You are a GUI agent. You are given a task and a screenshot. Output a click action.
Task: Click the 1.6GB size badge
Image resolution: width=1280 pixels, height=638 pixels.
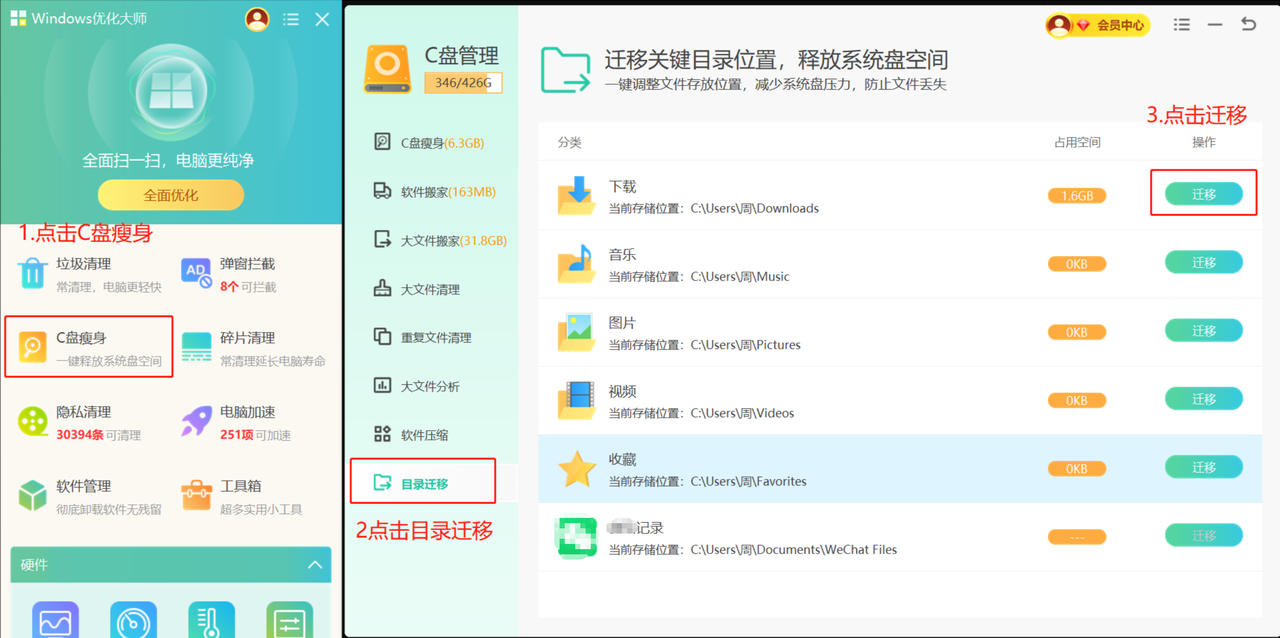(x=1077, y=195)
